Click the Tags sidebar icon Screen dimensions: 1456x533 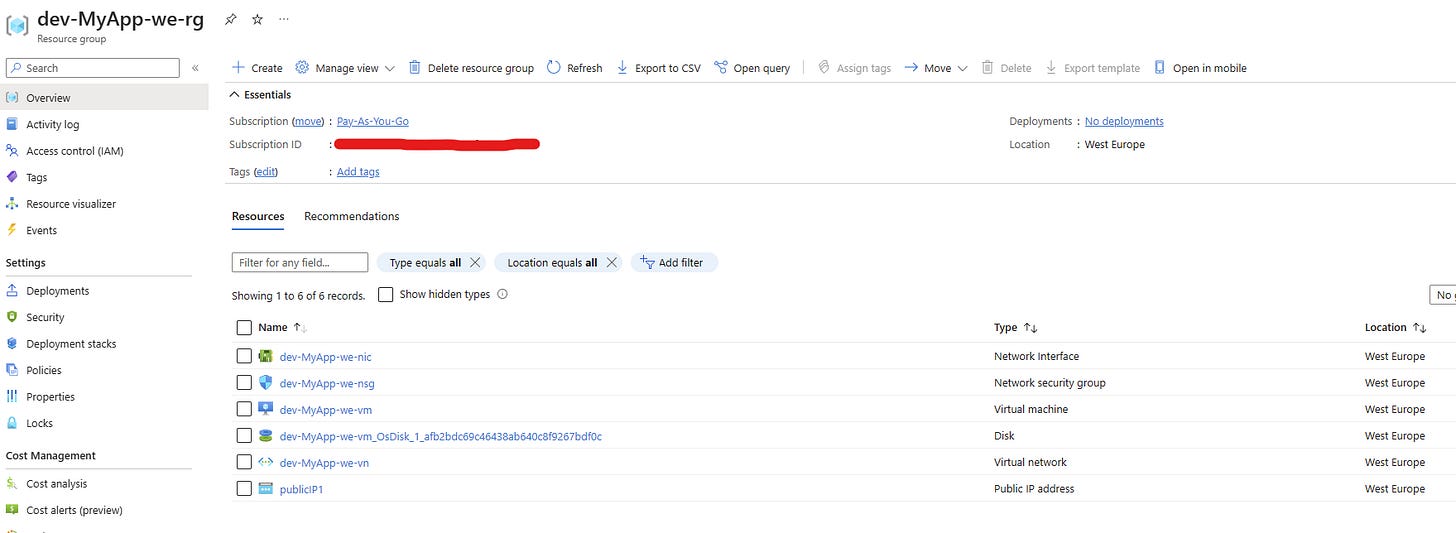(x=12, y=177)
